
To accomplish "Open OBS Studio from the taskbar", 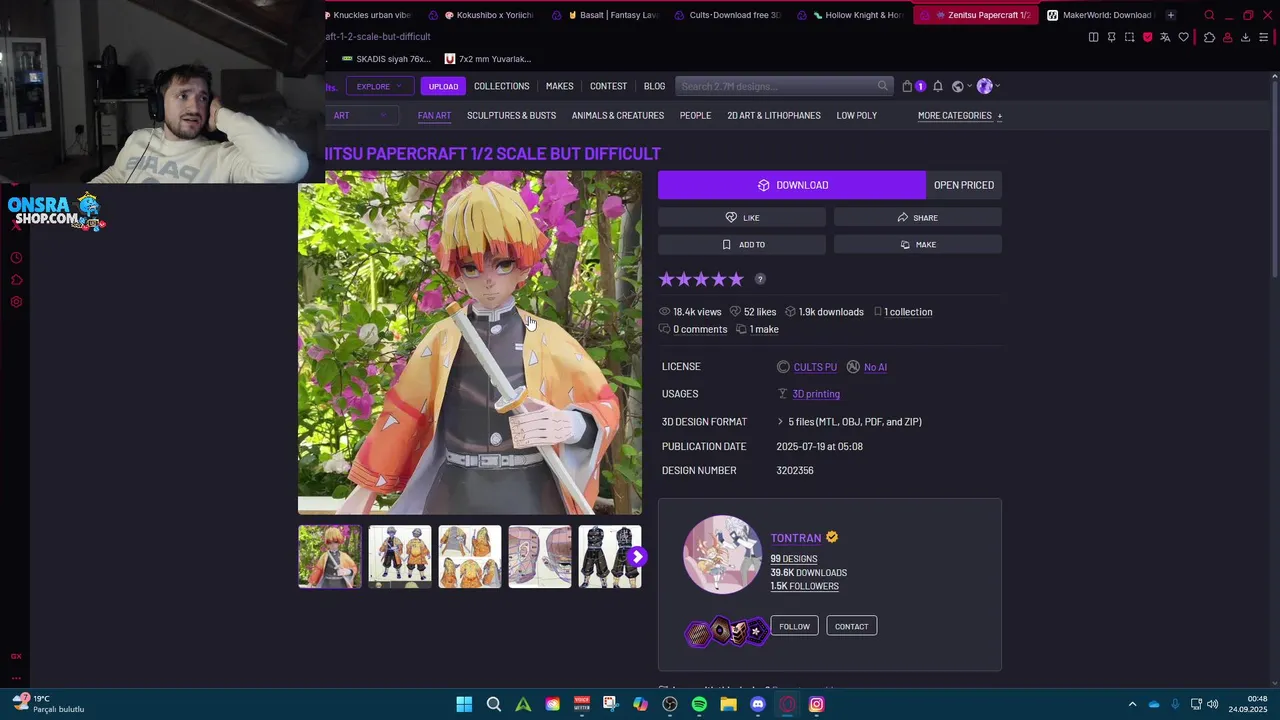I will pyautogui.click(x=670, y=704).
